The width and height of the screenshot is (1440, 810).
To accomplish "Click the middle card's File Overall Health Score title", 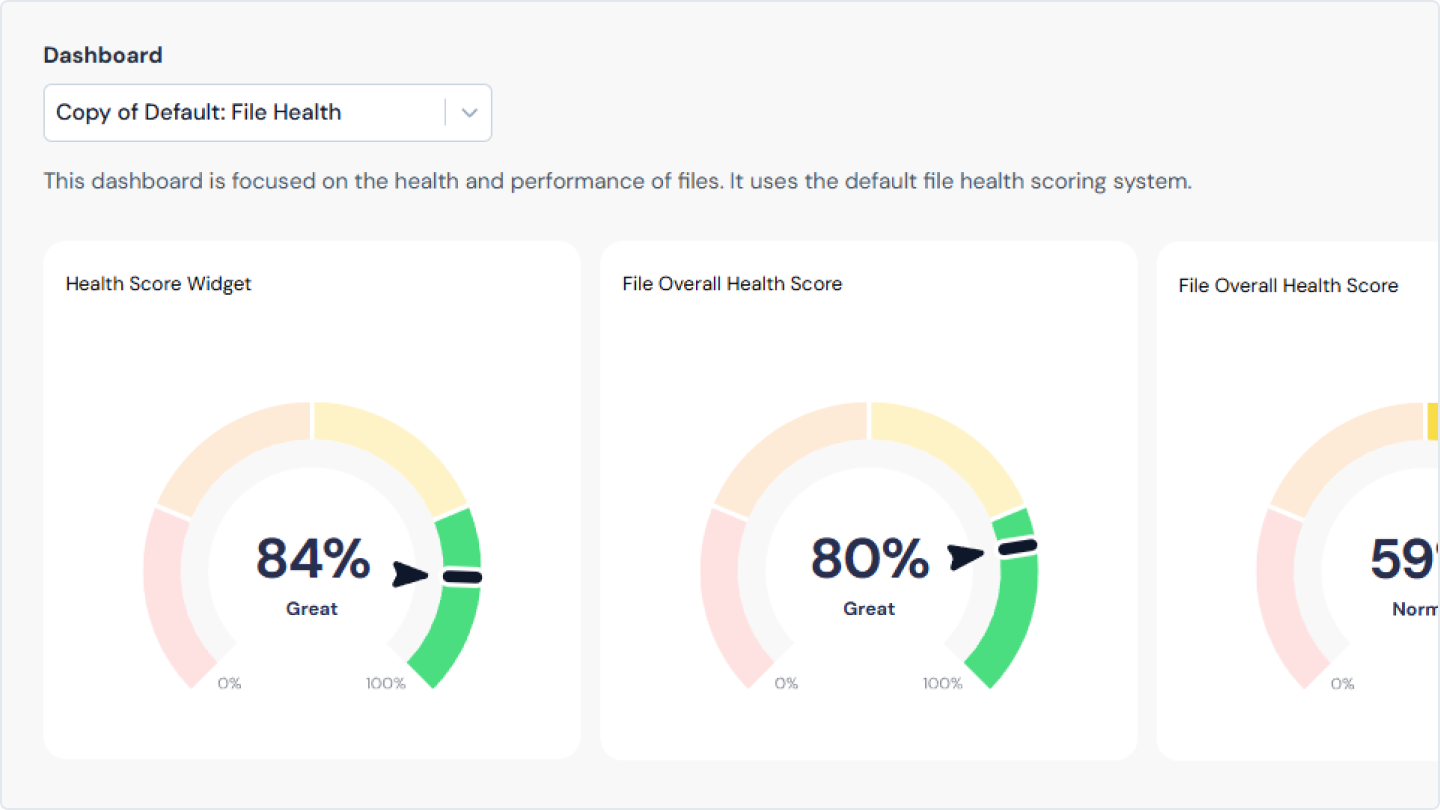I will tap(732, 284).
